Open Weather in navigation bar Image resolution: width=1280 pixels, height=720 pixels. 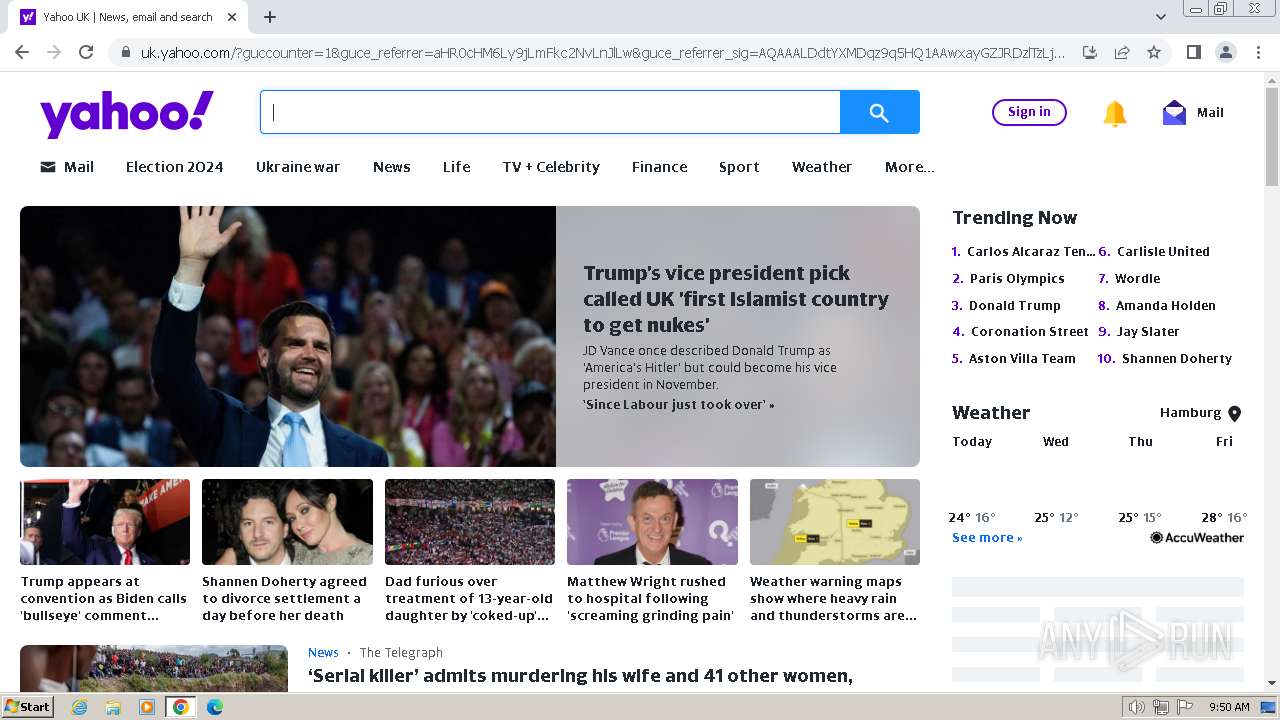tap(822, 167)
